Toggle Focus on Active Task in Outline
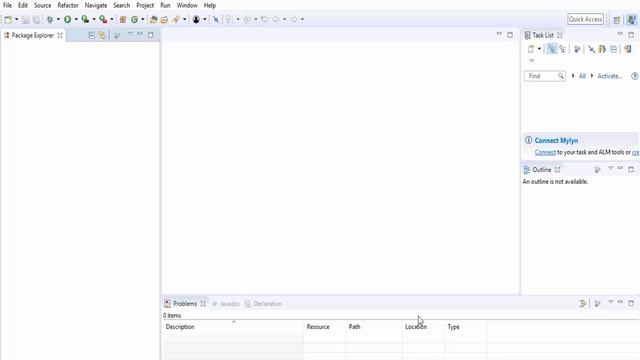Viewport: 640px width, 360px height. [x=598, y=169]
